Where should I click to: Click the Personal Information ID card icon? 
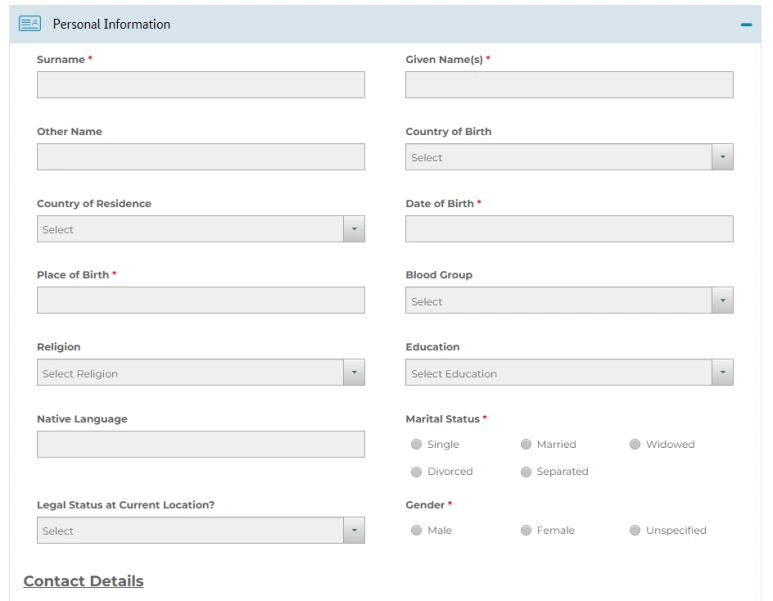pos(30,24)
